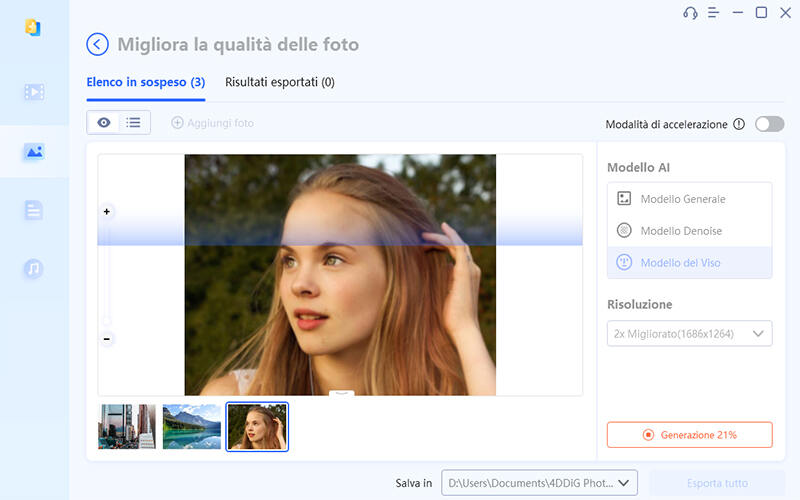Viewport: 800px width, 500px height.
Task: Click the info icon next to Modalità di accelerazione
Action: [739, 124]
